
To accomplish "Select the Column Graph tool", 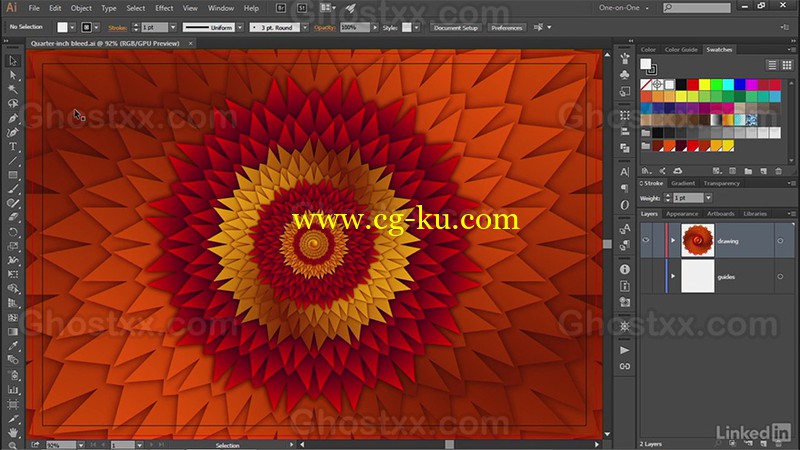I will coord(13,390).
